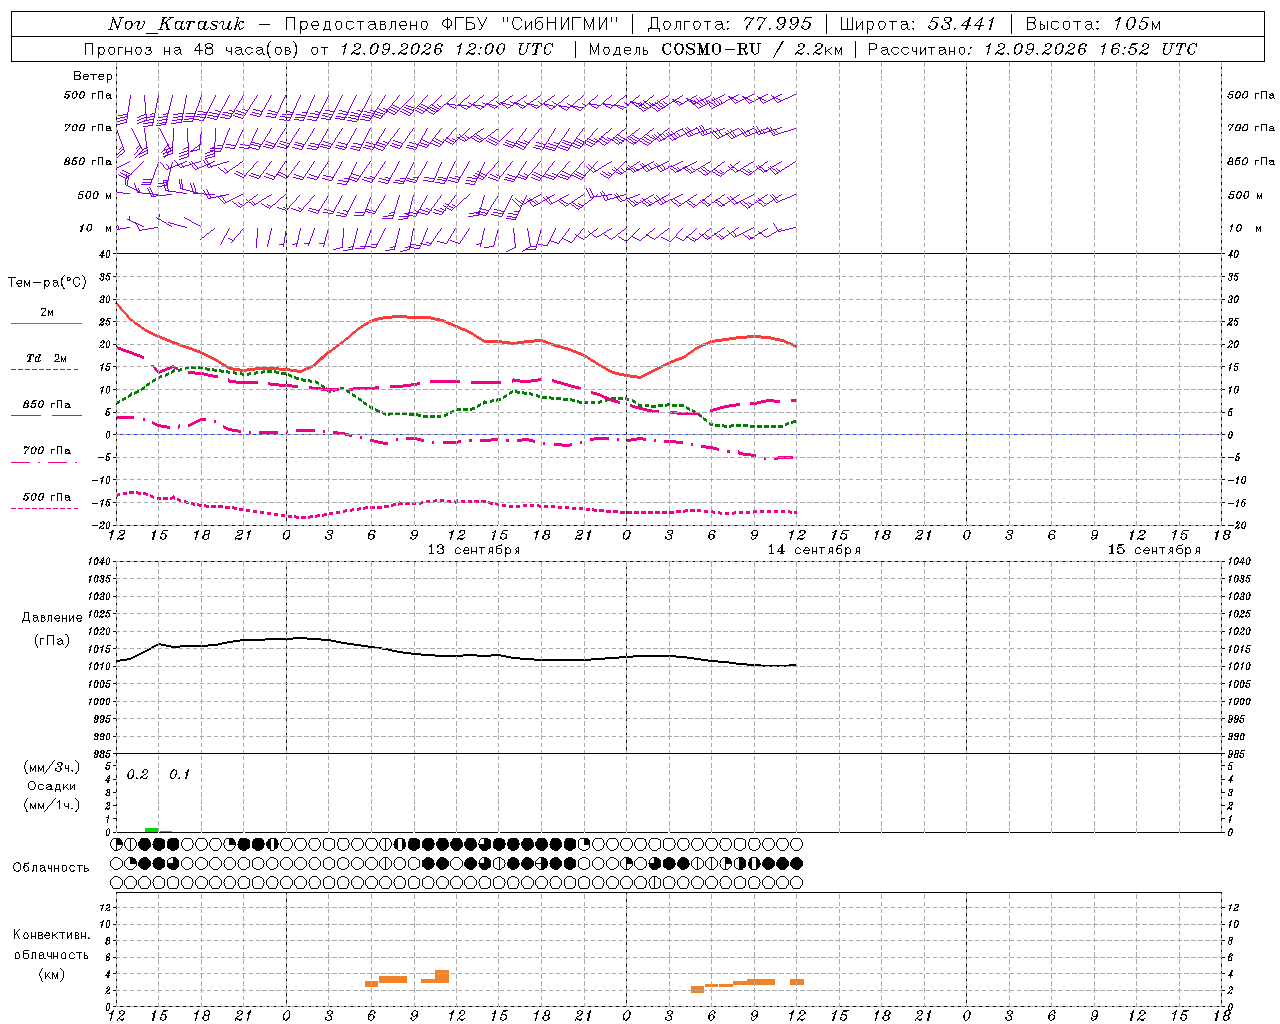
Task: Click the 13 сентября date label
Action: coord(474,549)
